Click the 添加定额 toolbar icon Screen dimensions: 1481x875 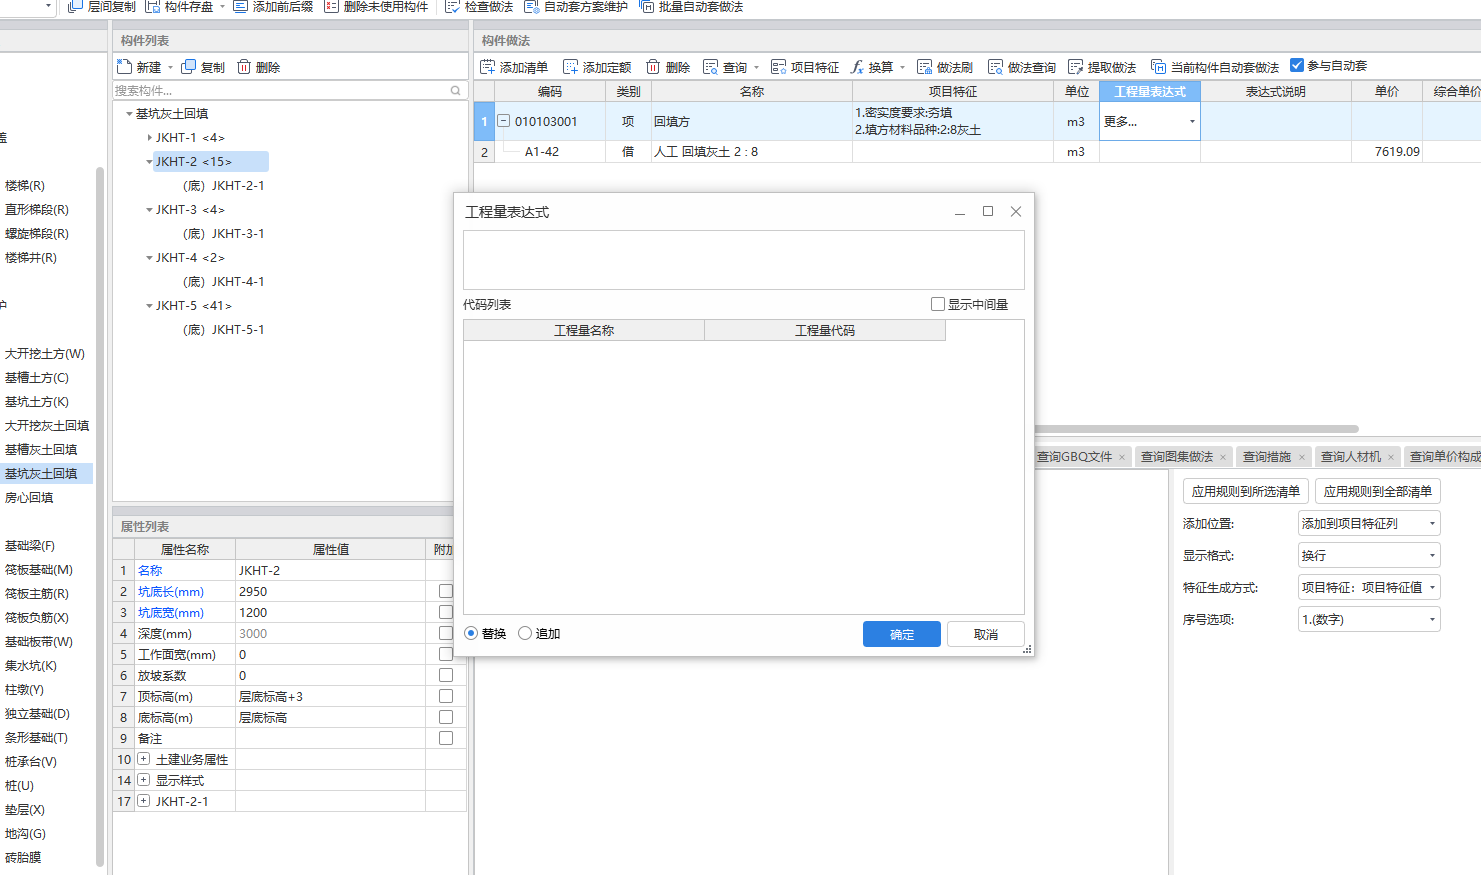(x=571, y=67)
